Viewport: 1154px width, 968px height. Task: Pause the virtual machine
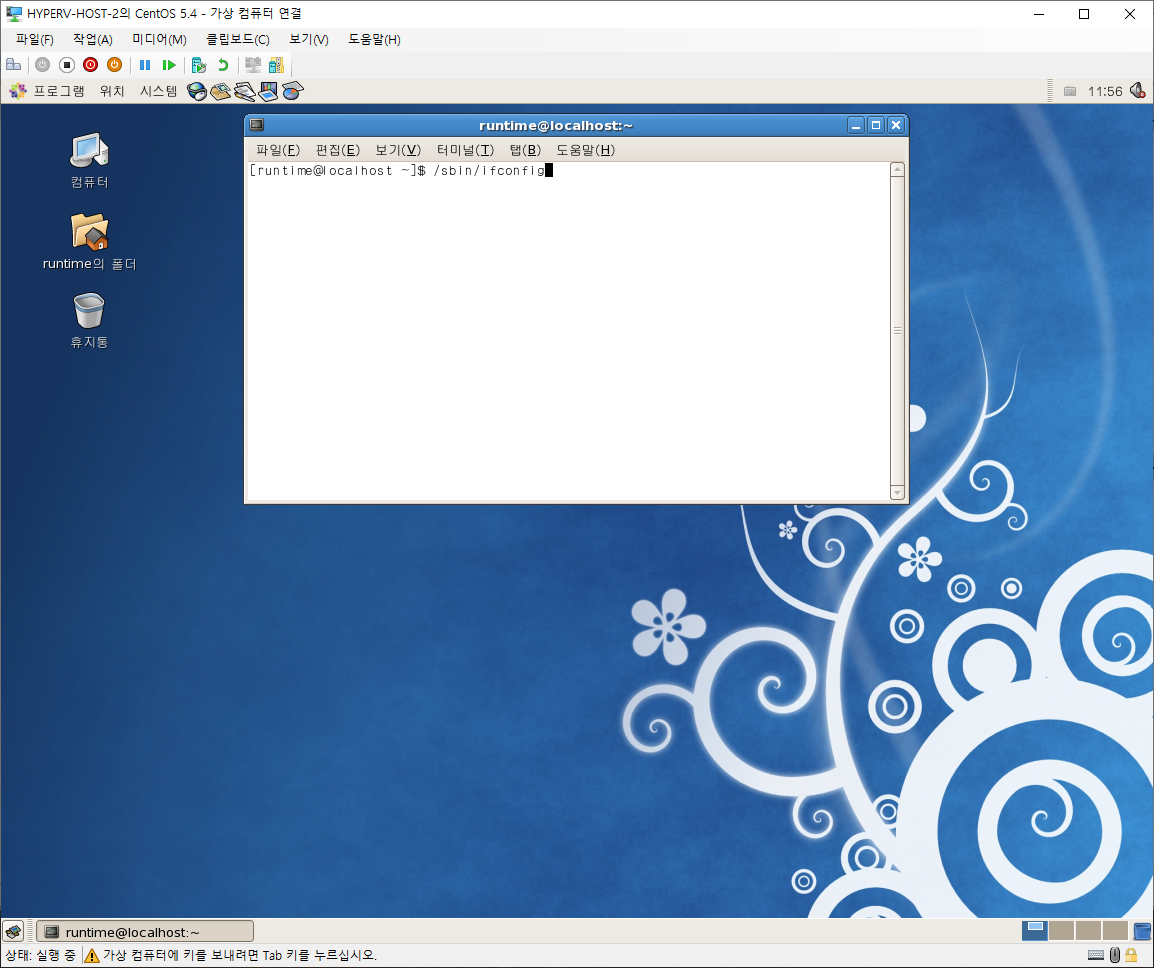coord(145,65)
